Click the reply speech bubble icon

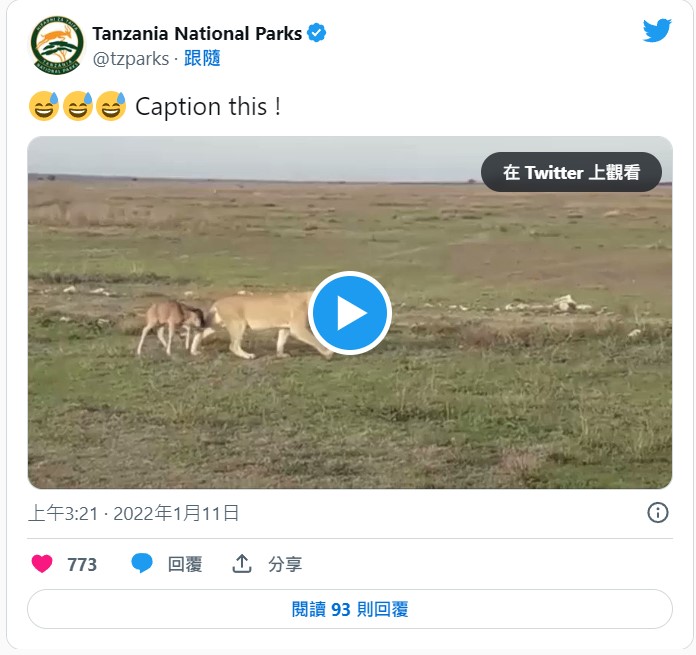pyautogui.click(x=142, y=564)
